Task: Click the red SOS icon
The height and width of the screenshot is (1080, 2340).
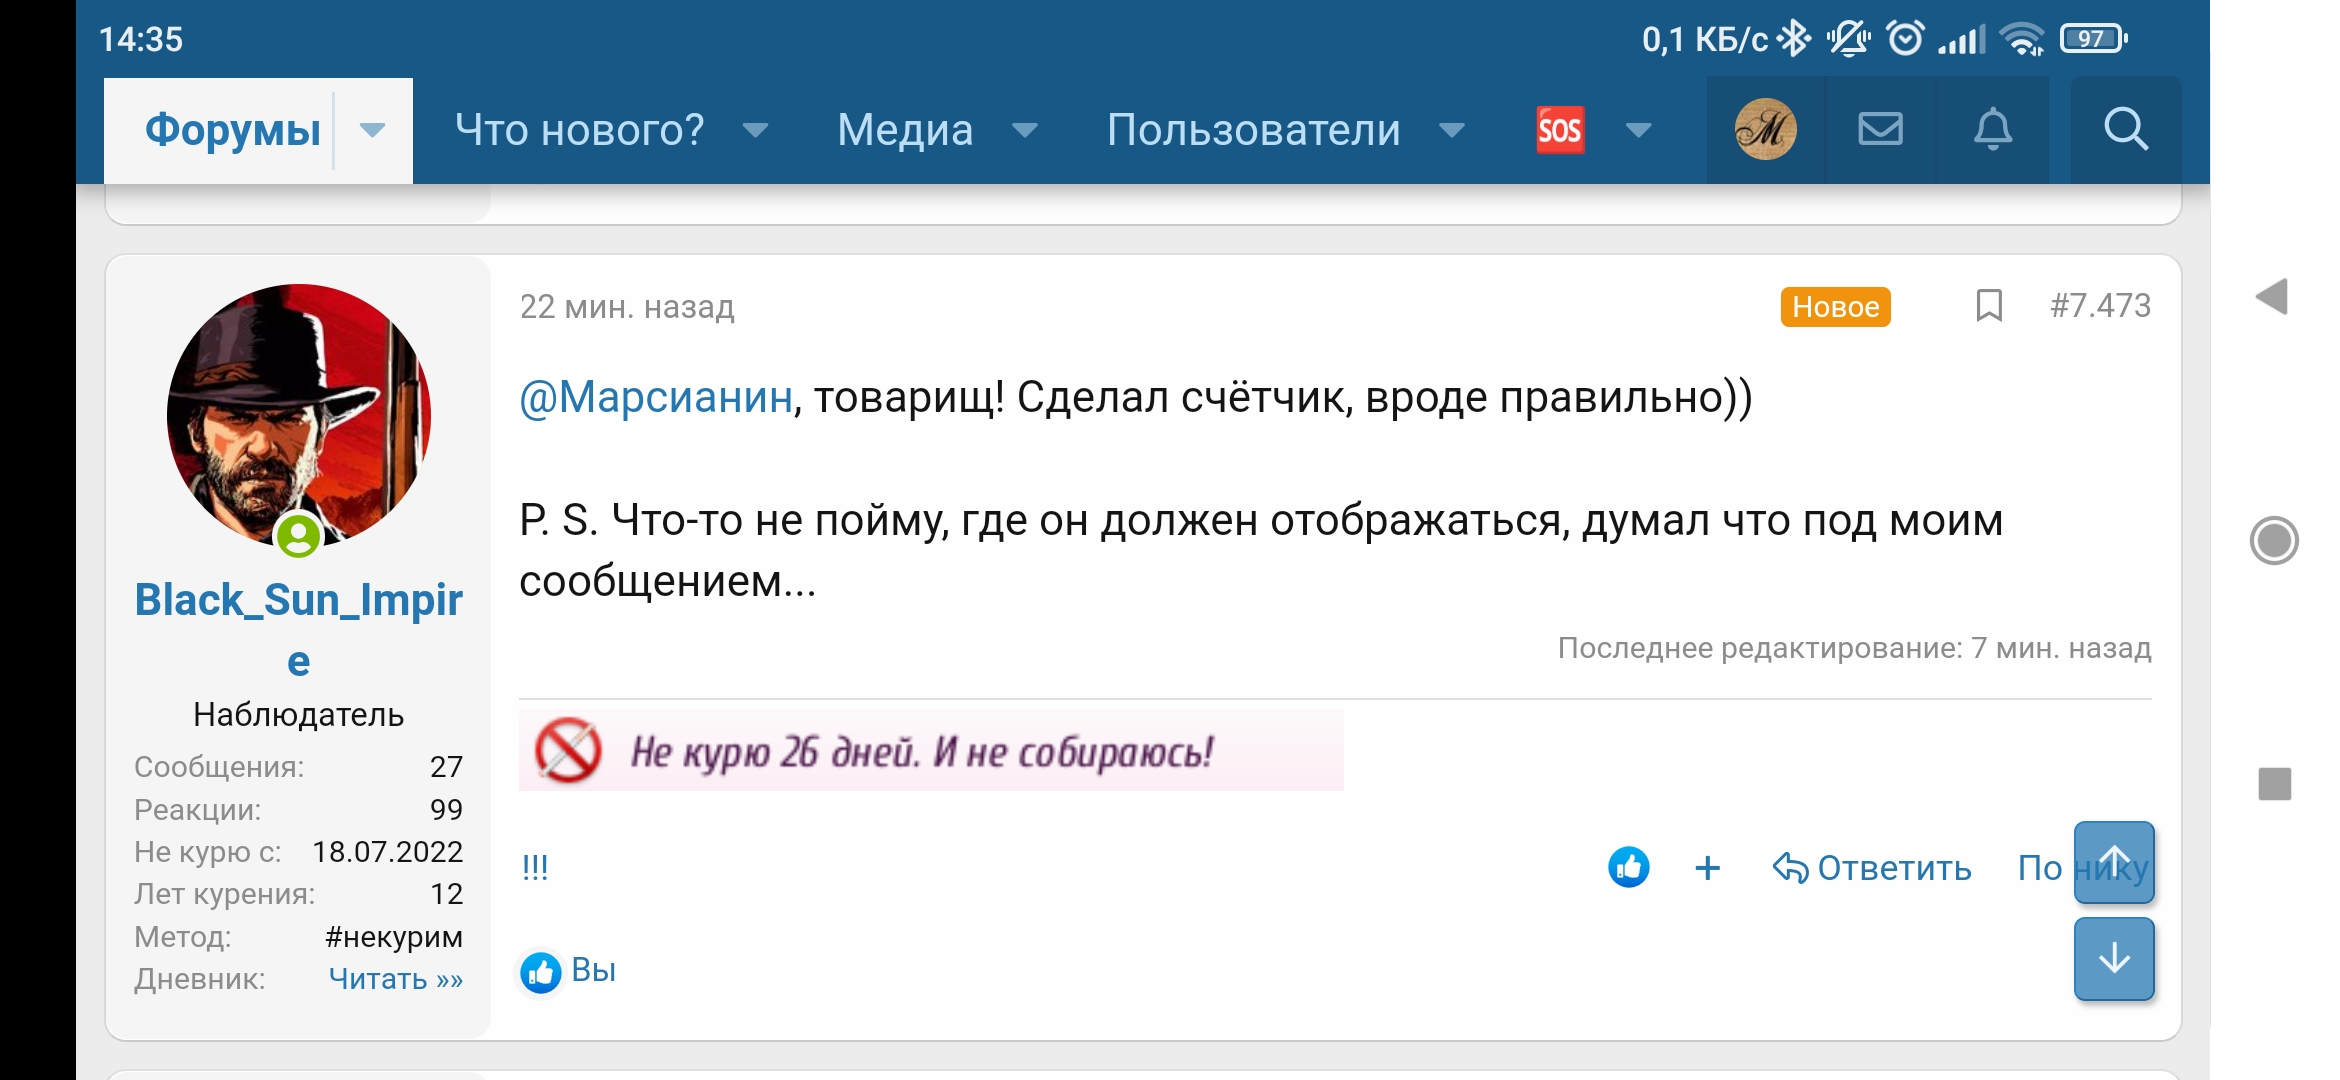Action: (x=1560, y=129)
